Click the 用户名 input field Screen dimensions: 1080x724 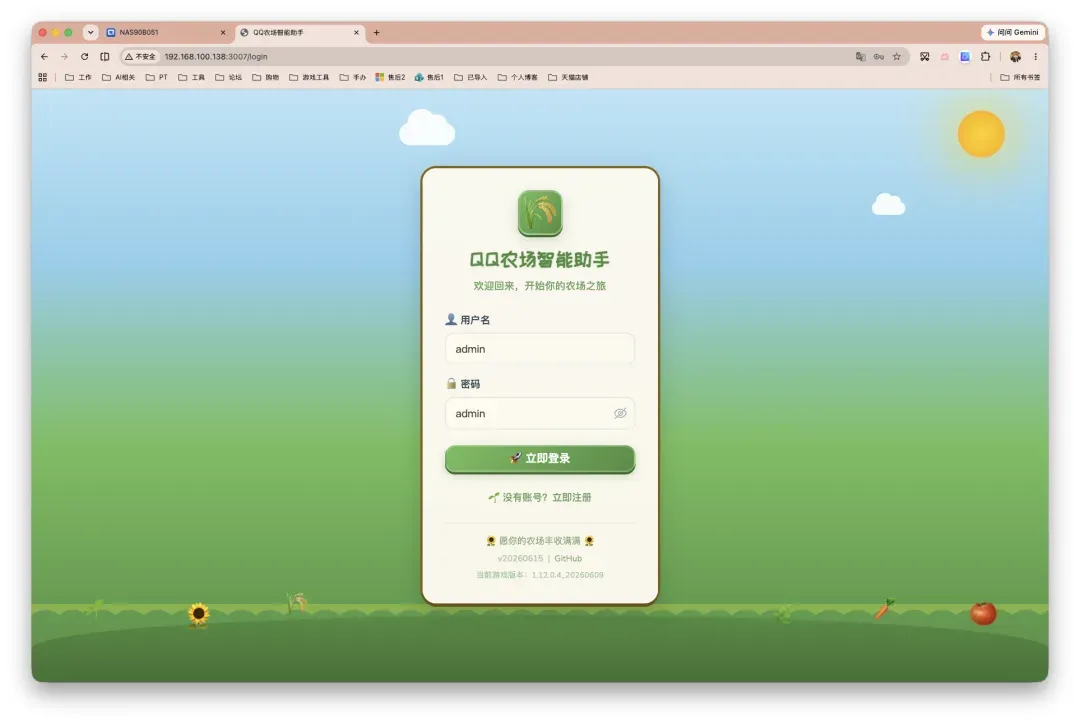pyautogui.click(x=540, y=349)
